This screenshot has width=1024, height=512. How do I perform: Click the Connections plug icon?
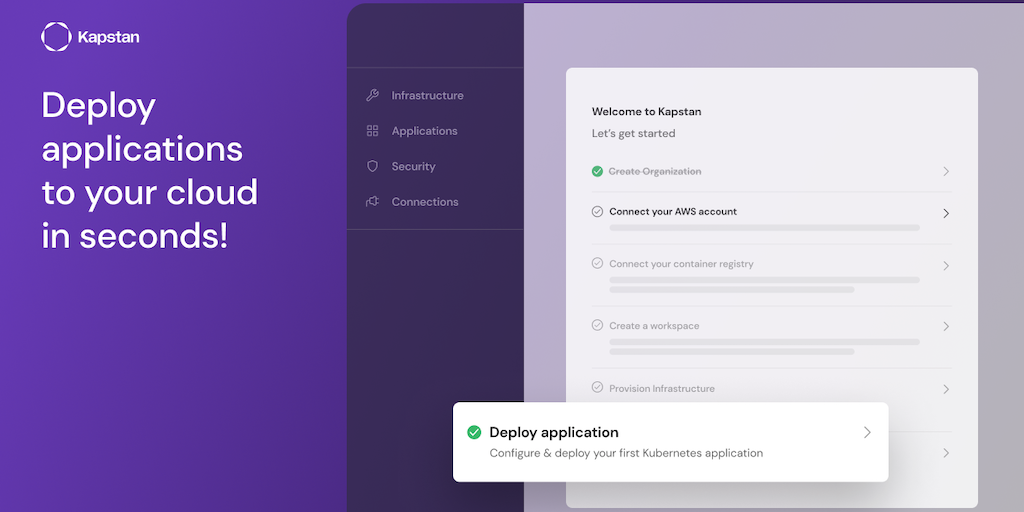coord(373,202)
